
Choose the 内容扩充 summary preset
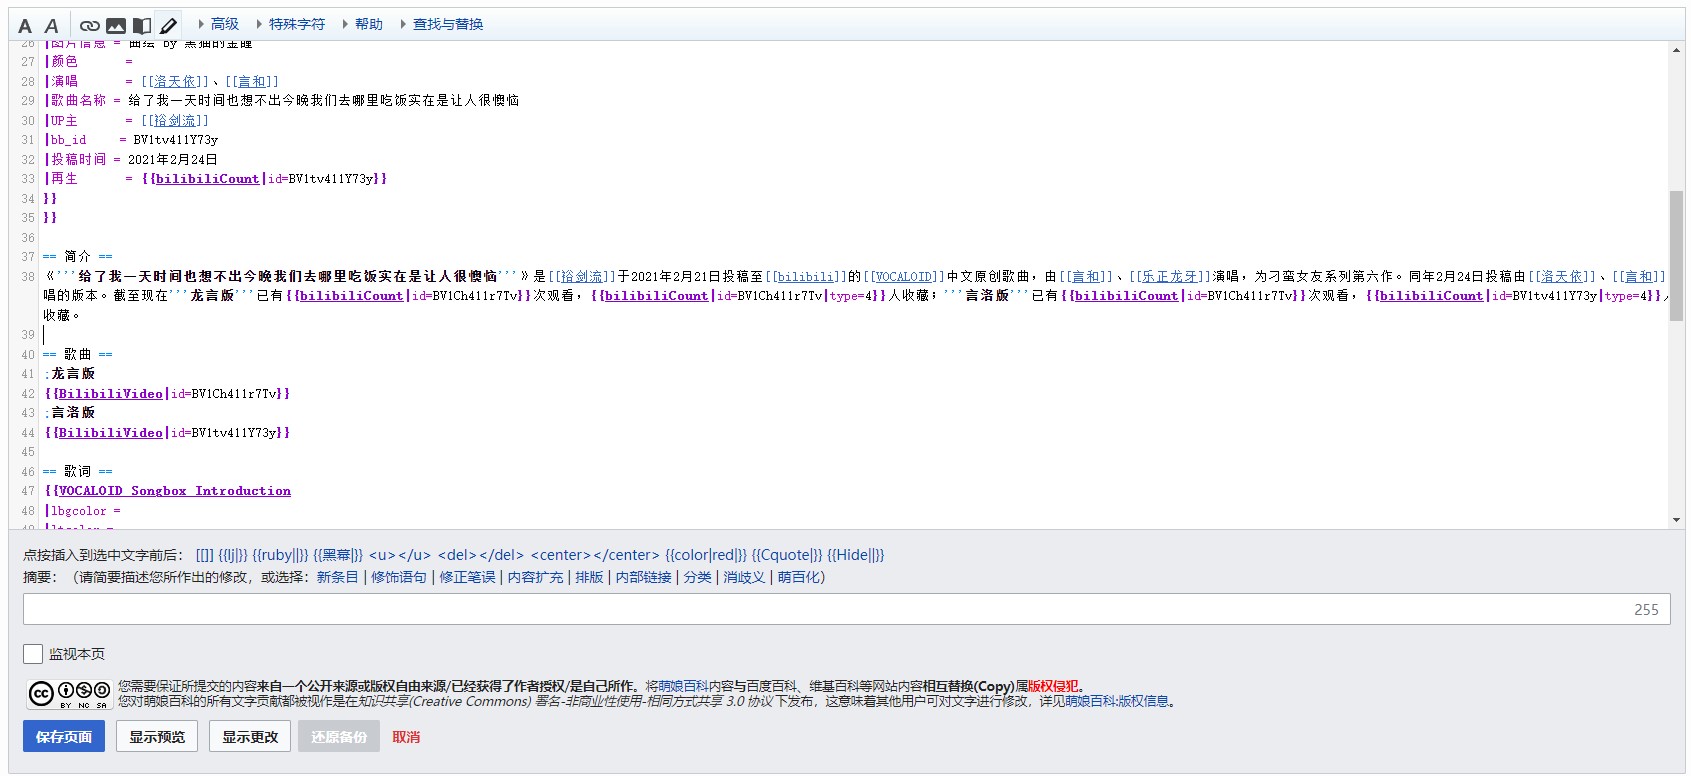(x=535, y=577)
